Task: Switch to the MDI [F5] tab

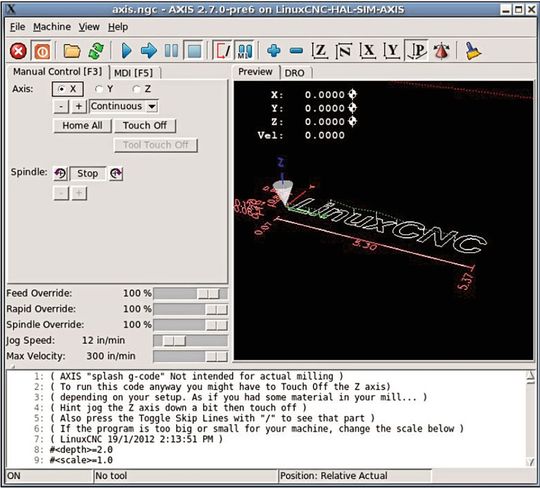Action: click(x=134, y=73)
